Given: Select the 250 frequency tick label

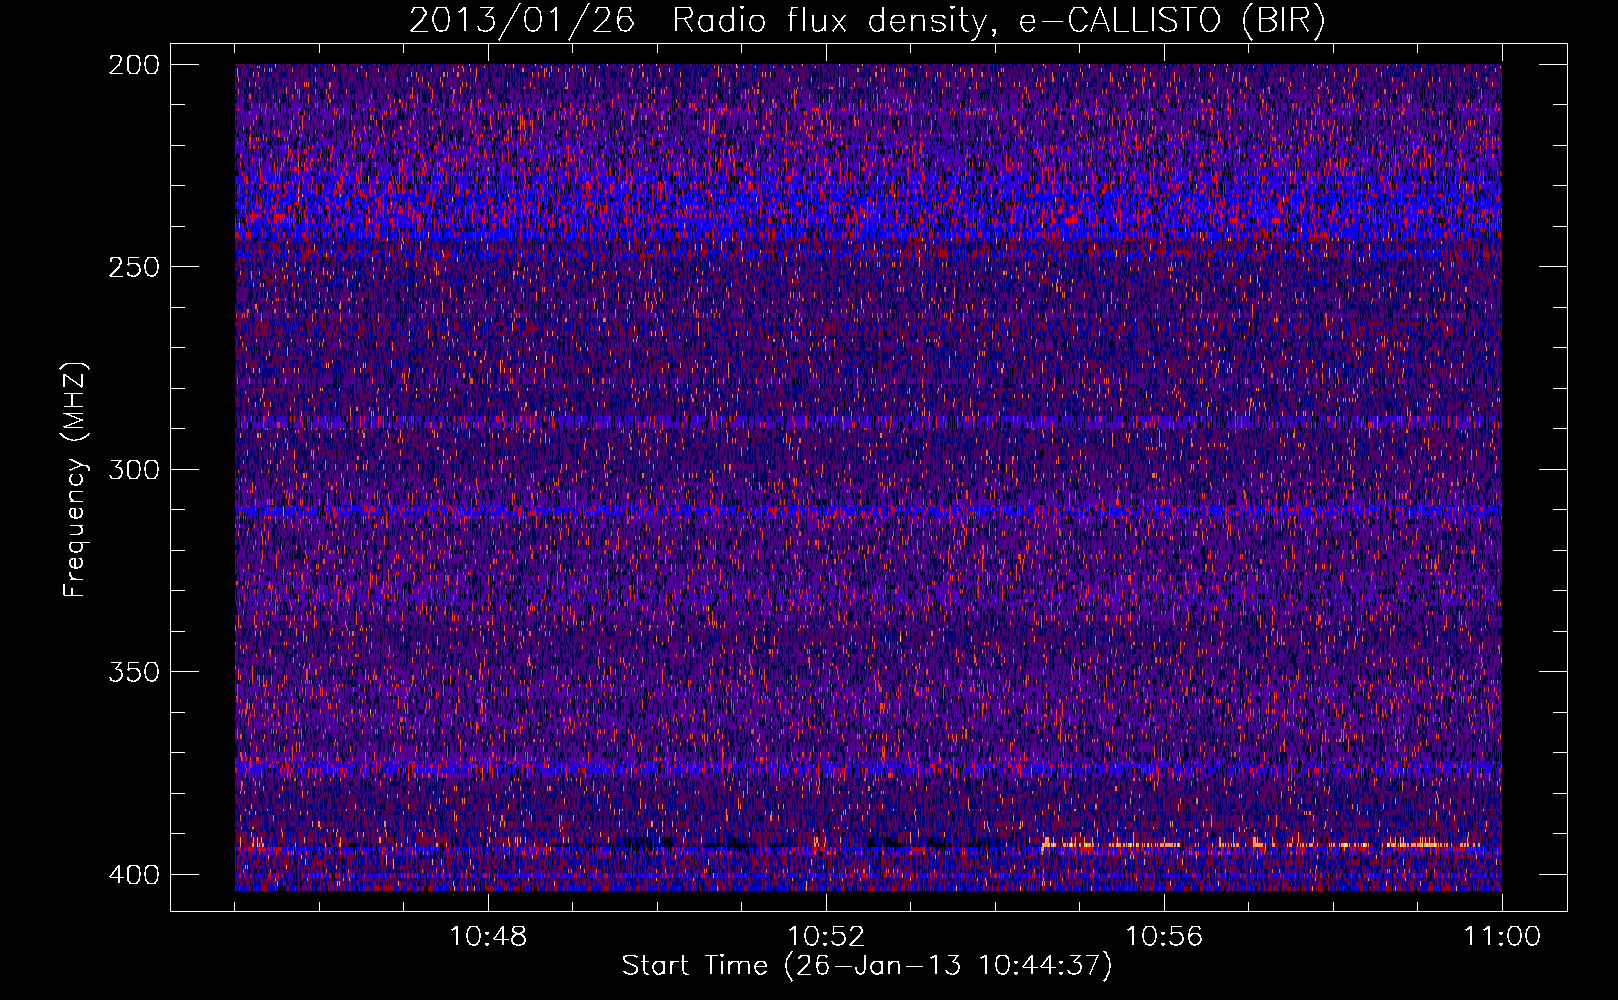Looking at the screenshot, I should 134,267.
